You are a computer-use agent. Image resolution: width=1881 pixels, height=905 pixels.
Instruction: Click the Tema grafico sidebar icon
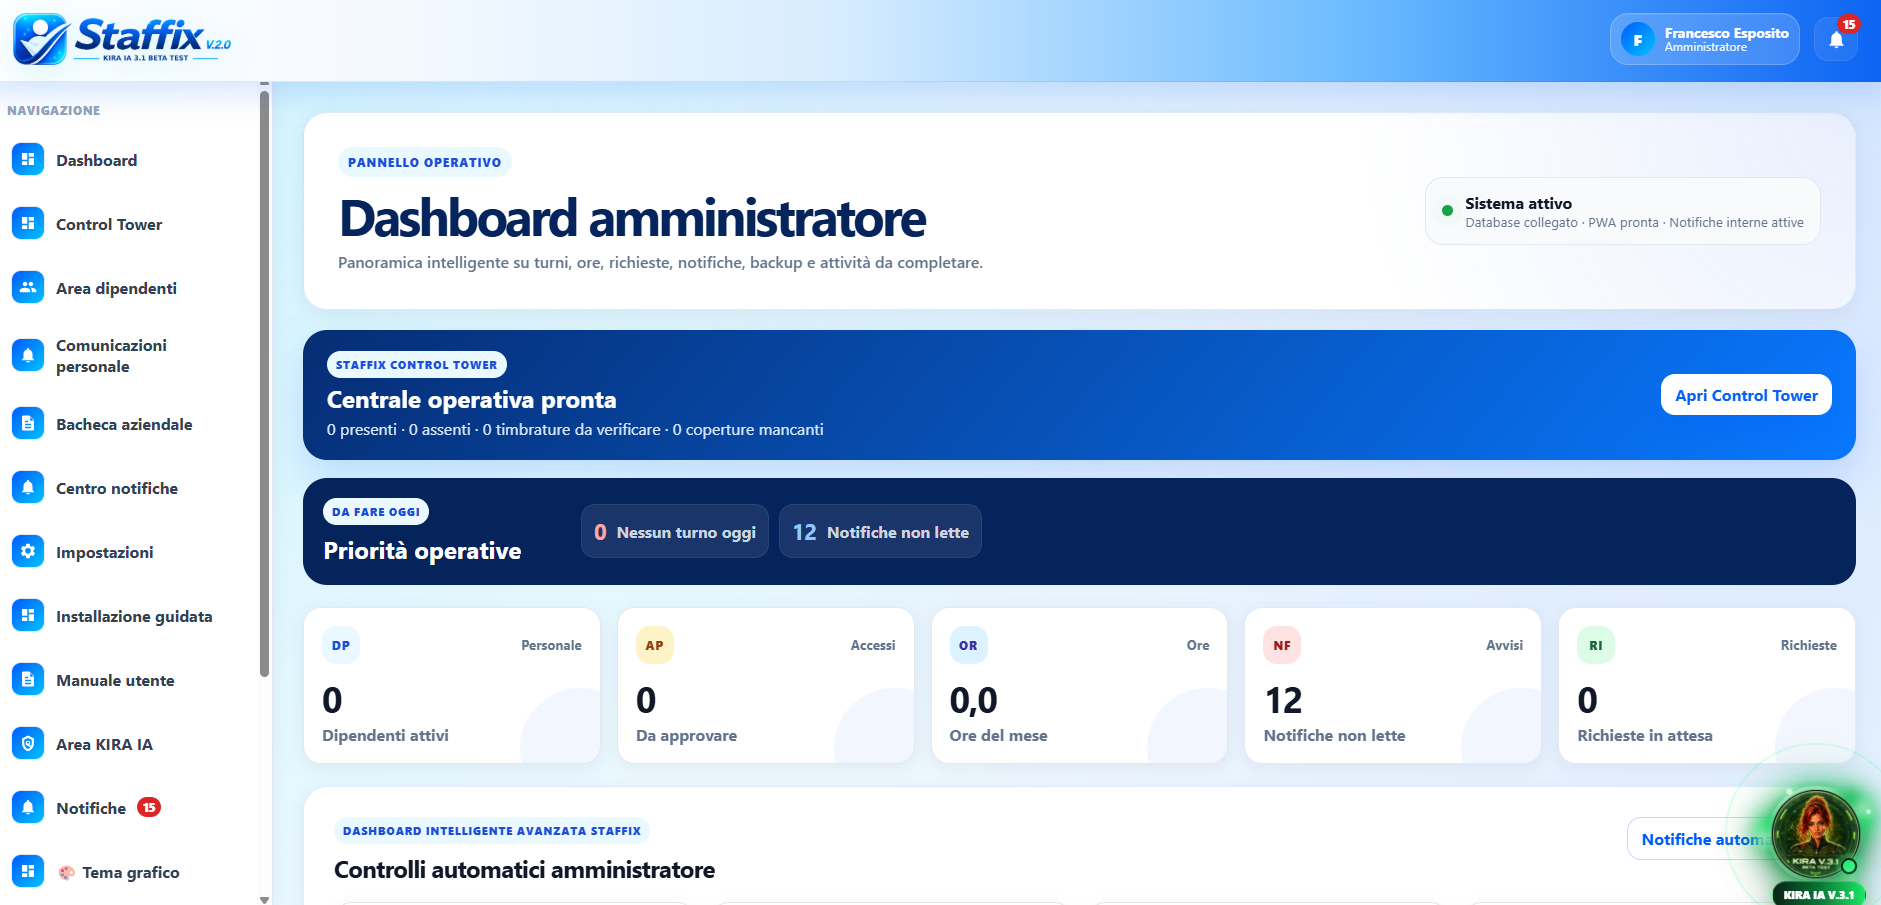(x=28, y=871)
